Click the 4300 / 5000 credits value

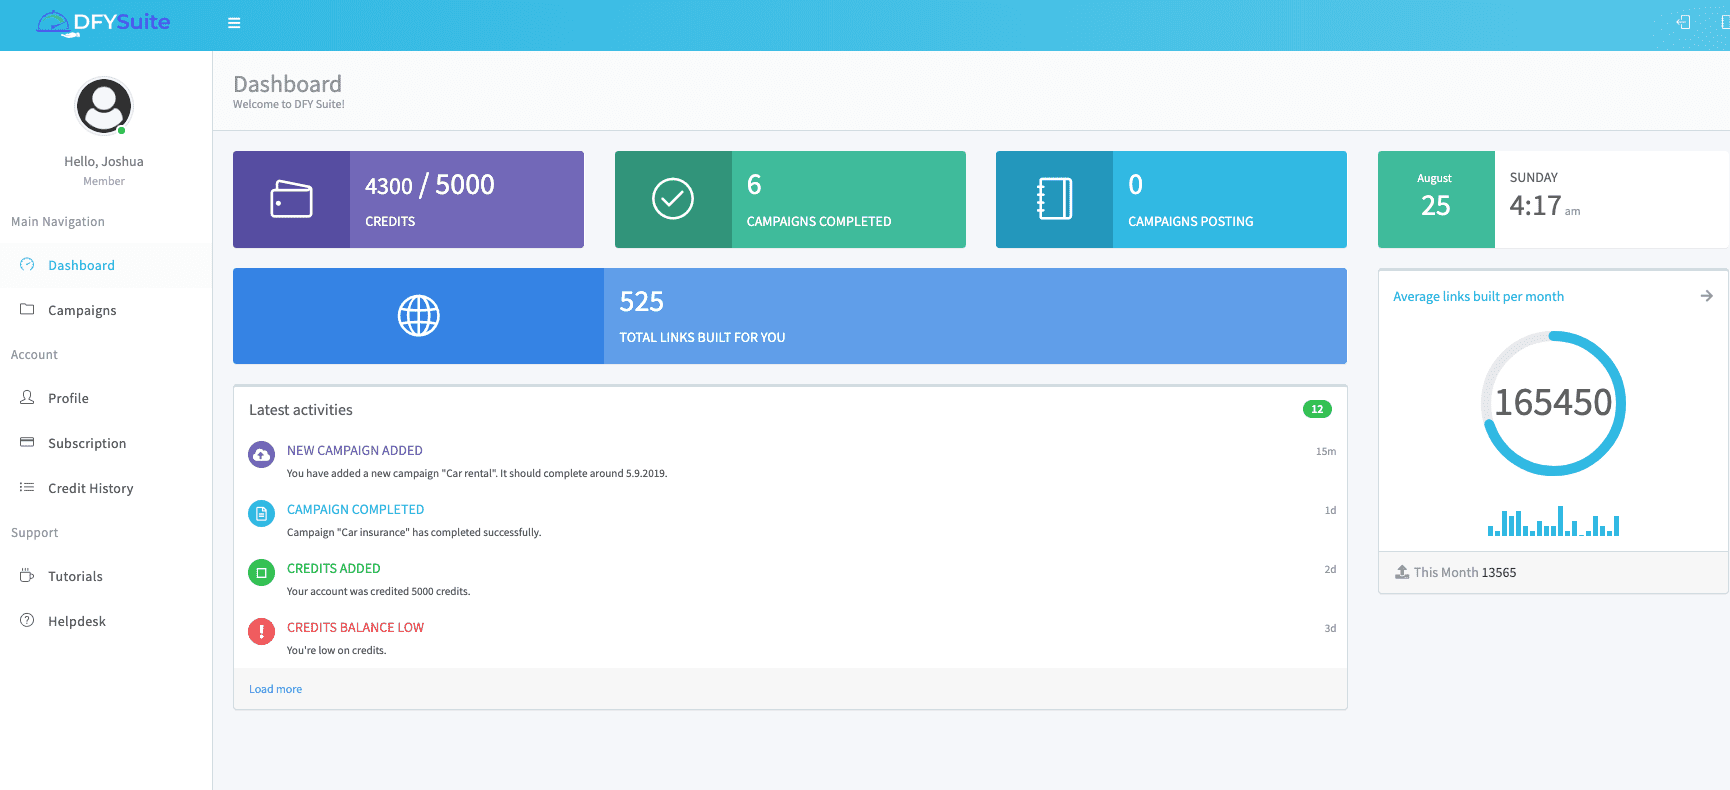[x=430, y=185]
